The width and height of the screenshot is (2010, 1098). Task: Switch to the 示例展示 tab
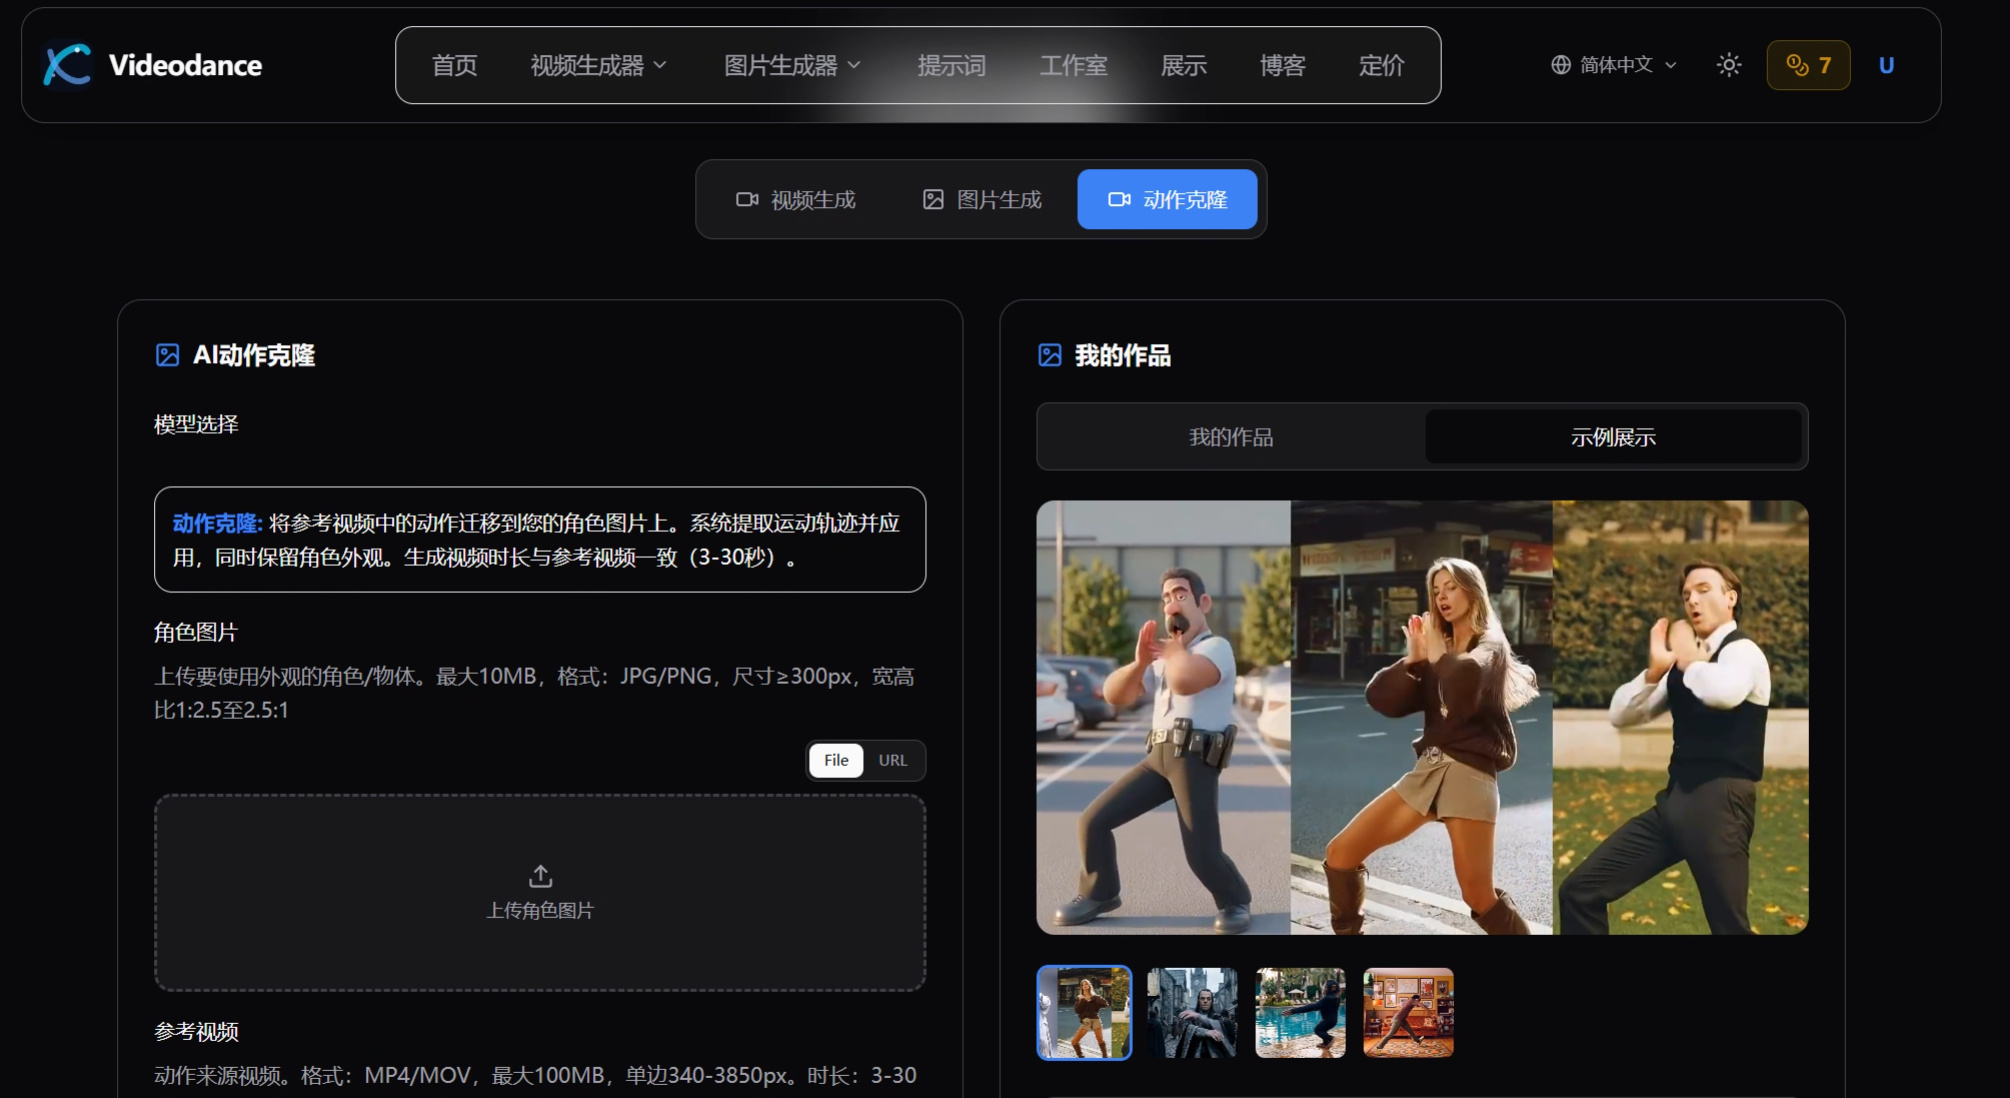(1613, 437)
